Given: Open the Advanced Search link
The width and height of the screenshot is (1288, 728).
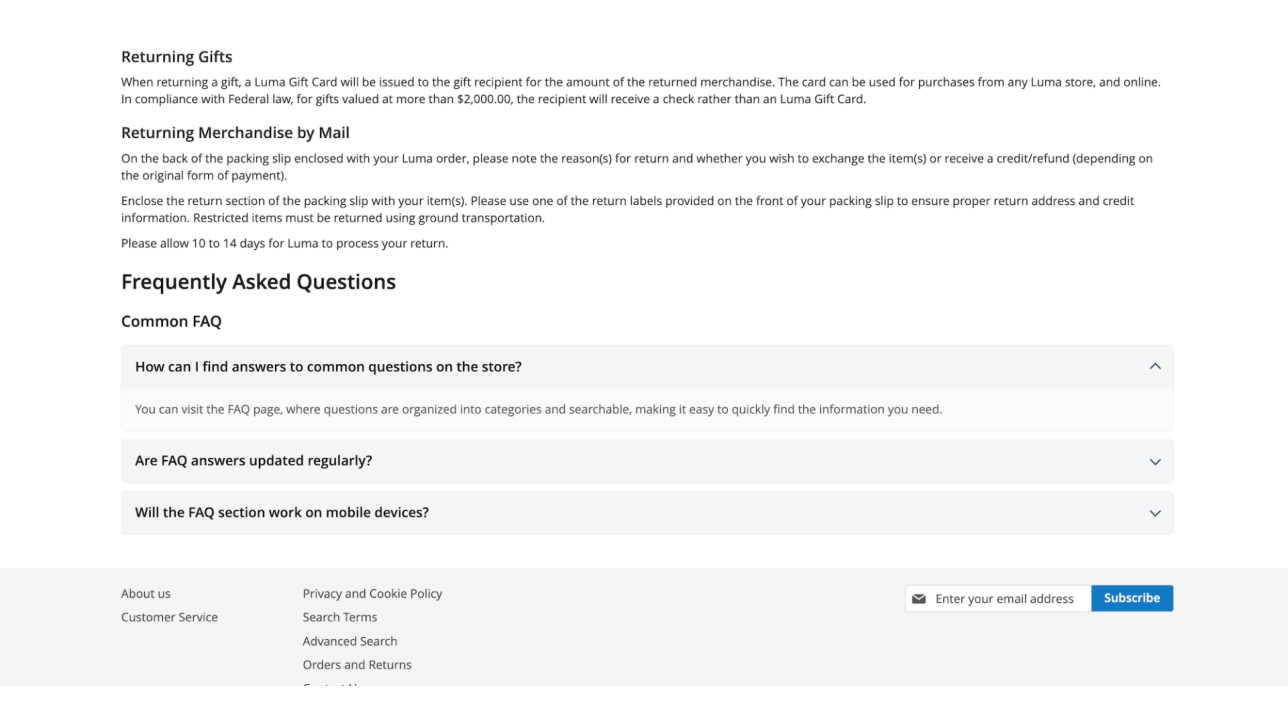Looking at the screenshot, I should [x=350, y=641].
